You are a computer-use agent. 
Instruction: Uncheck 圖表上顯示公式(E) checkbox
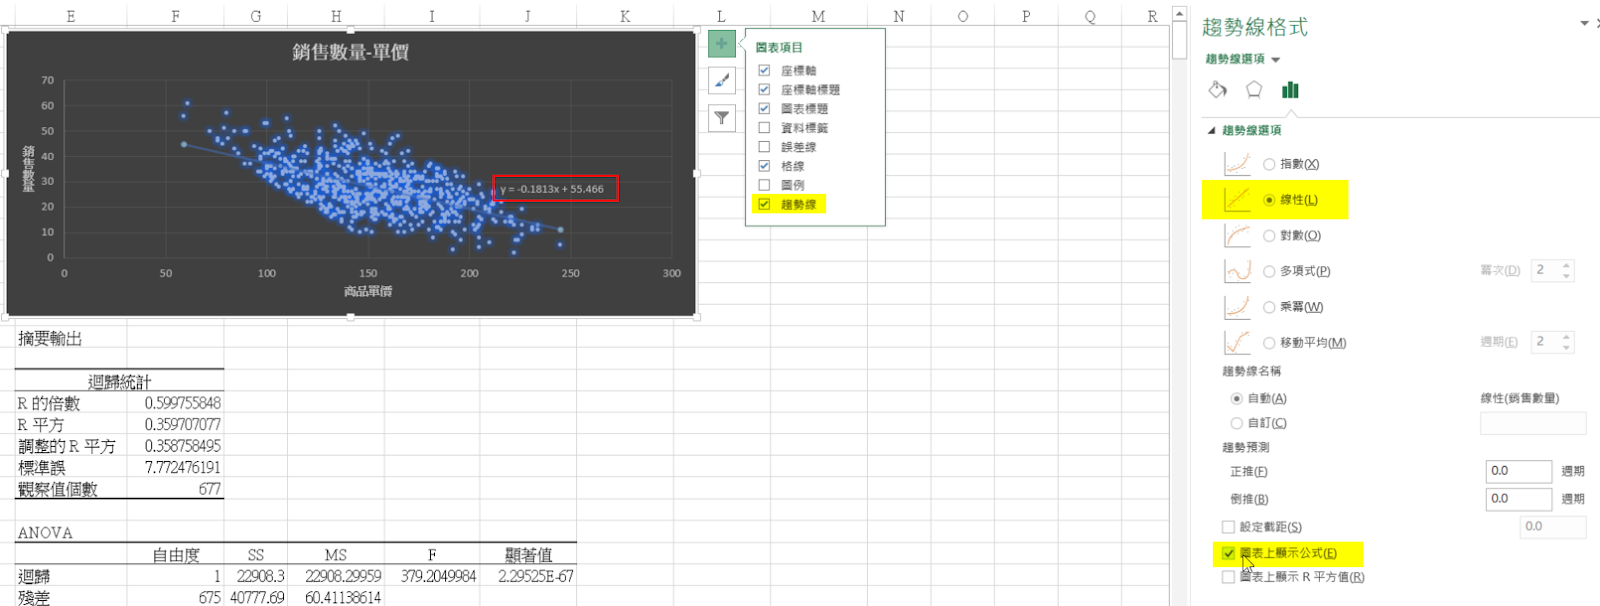click(1228, 553)
